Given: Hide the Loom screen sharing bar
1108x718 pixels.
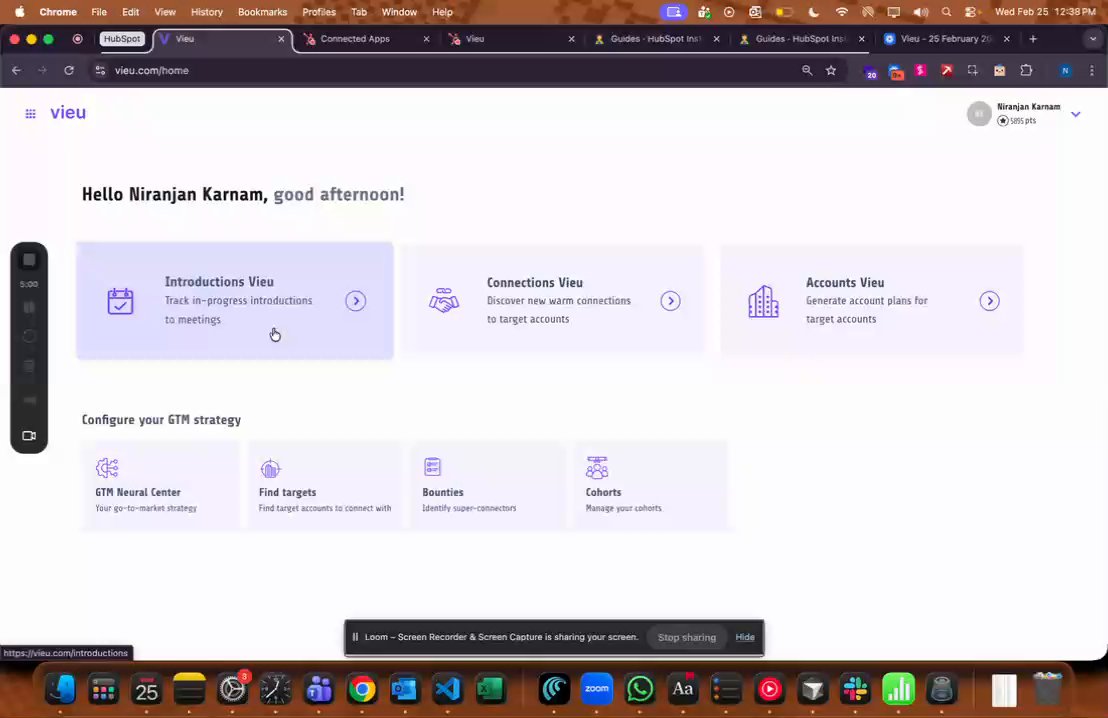Looking at the screenshot, I should click(x=745, y=637).
